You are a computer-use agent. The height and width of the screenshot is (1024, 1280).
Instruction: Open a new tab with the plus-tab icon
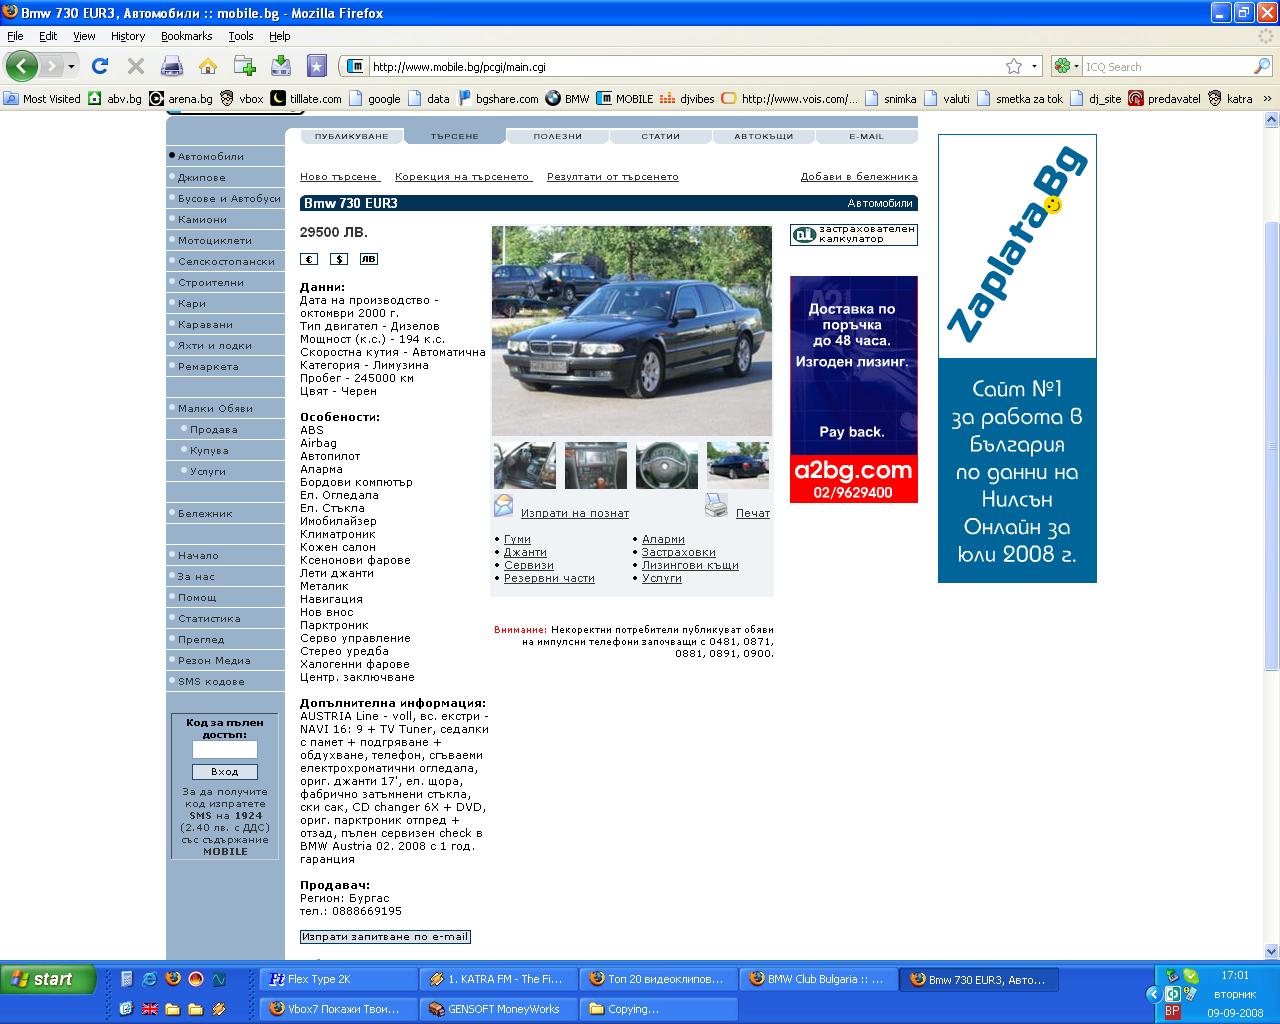tap(244, 66)
